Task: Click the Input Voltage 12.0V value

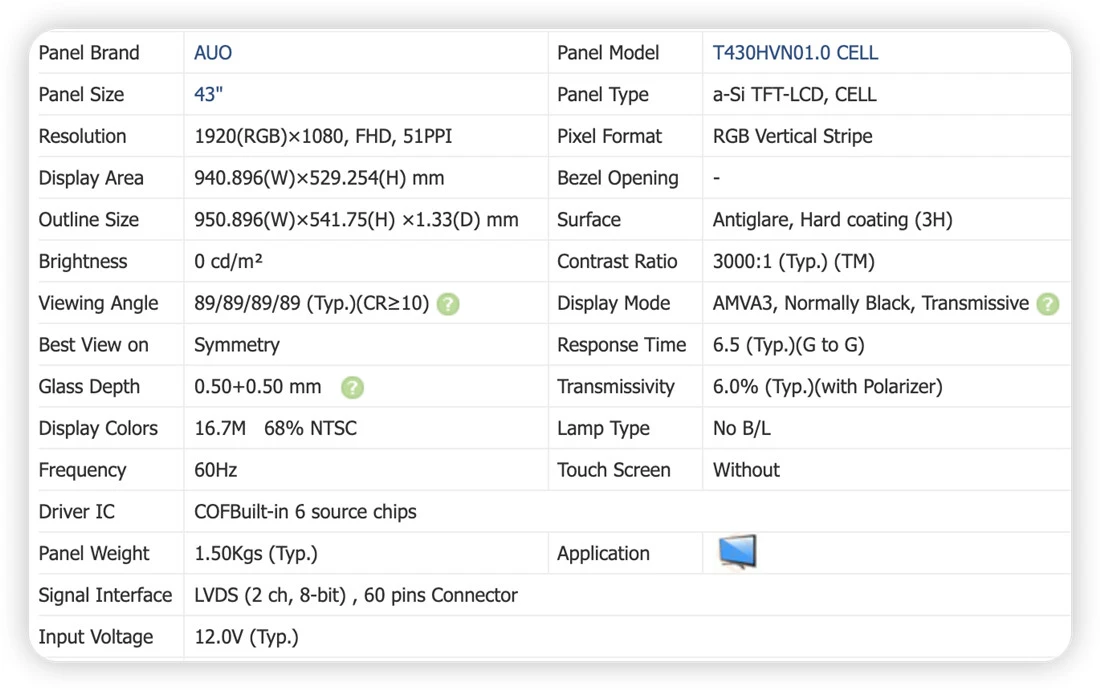Action: 246,637
